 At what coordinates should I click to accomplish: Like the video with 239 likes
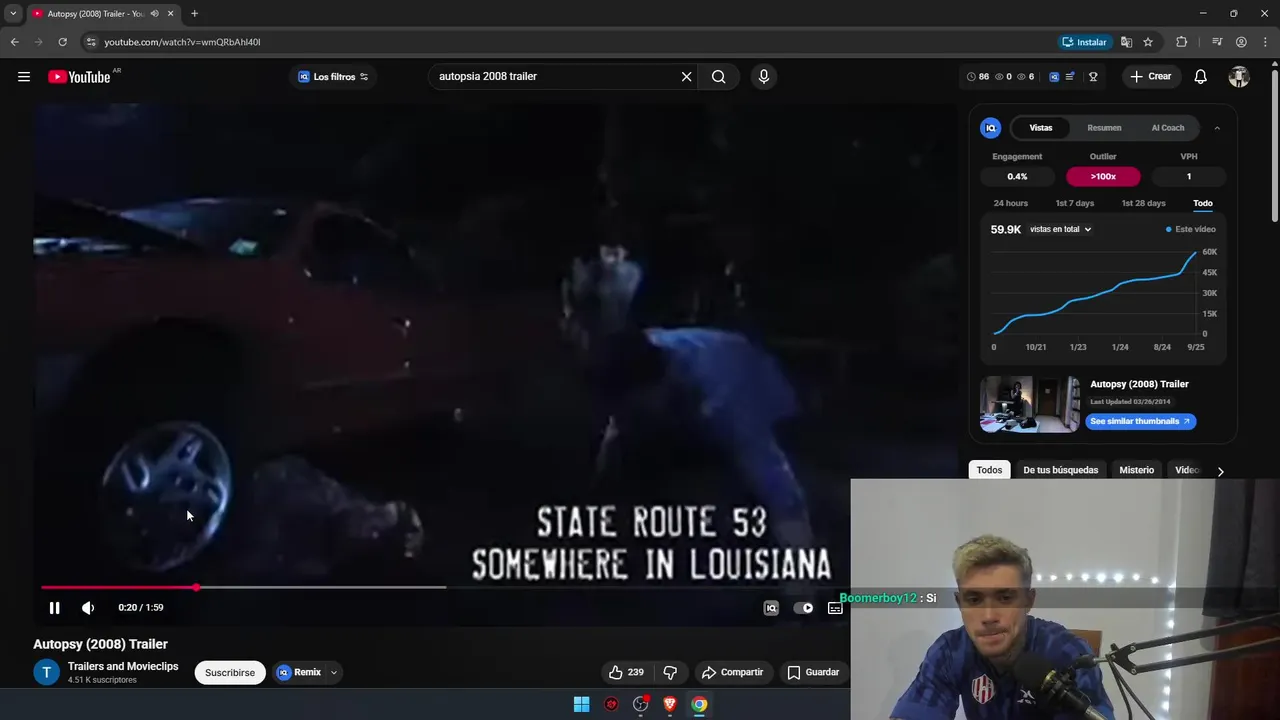(x=626, y=673)
